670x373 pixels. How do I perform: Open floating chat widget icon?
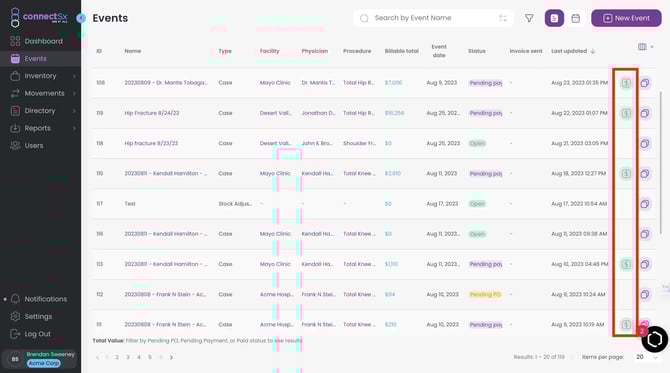pos(654,339)
